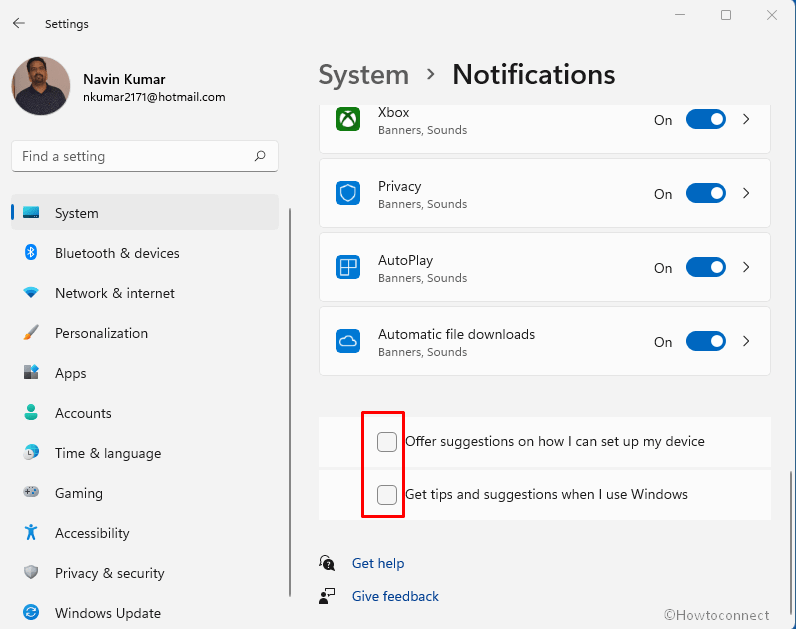Viewport: 796px width, 629px height.
Task: Click the System monitor icon
Action: (31, 212)
